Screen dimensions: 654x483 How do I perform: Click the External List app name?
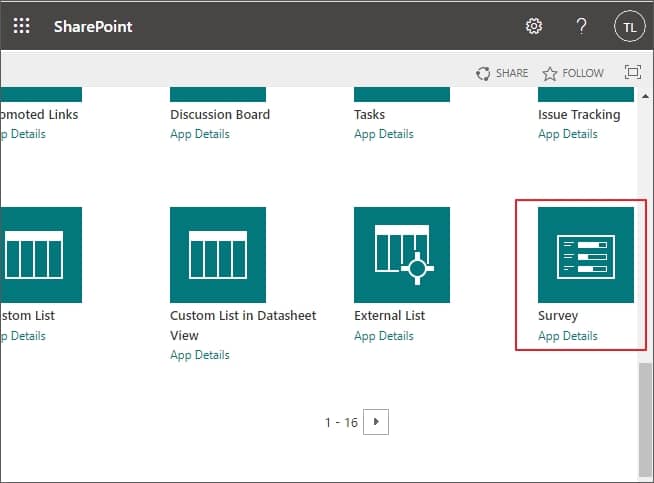(x=390, y=316)
